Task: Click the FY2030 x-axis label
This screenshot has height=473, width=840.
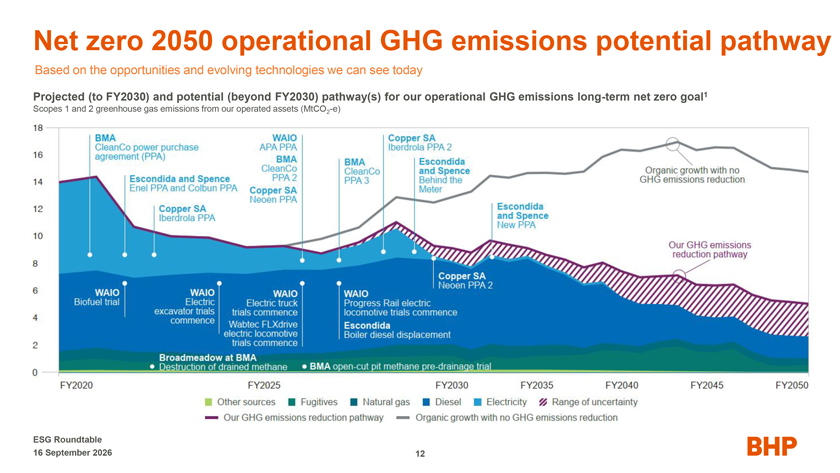Action: click(452, 385)
